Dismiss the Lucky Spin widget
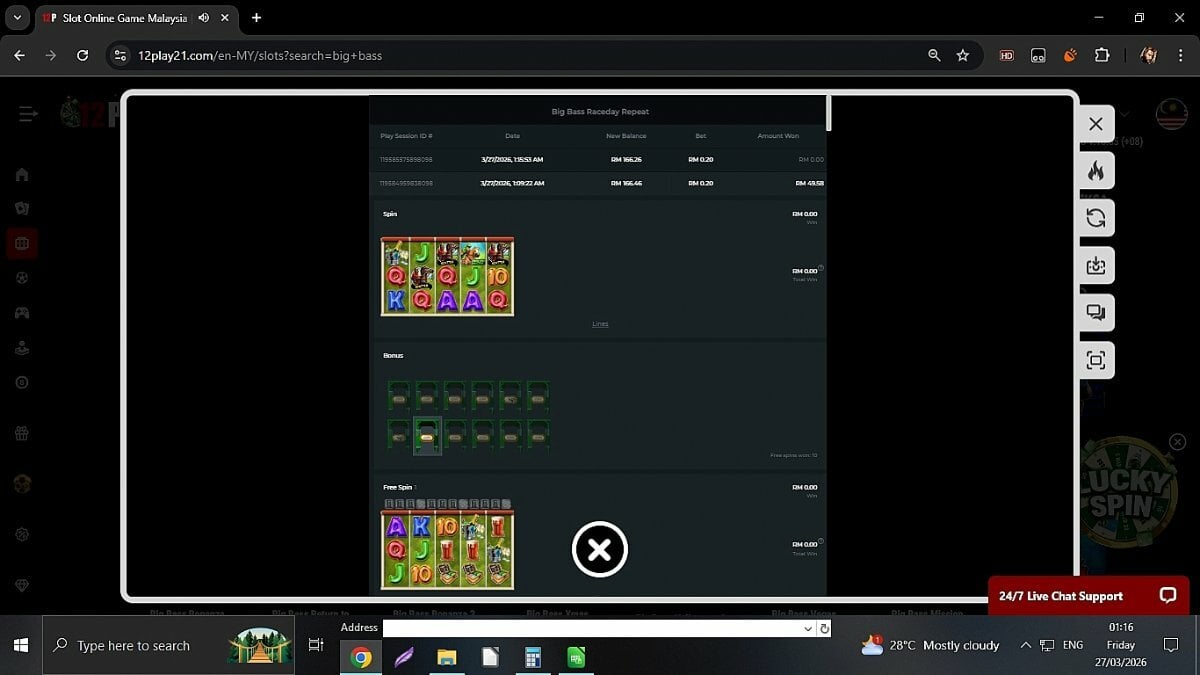This screenshot has width=1200, height=675. tap(1177, 442)
